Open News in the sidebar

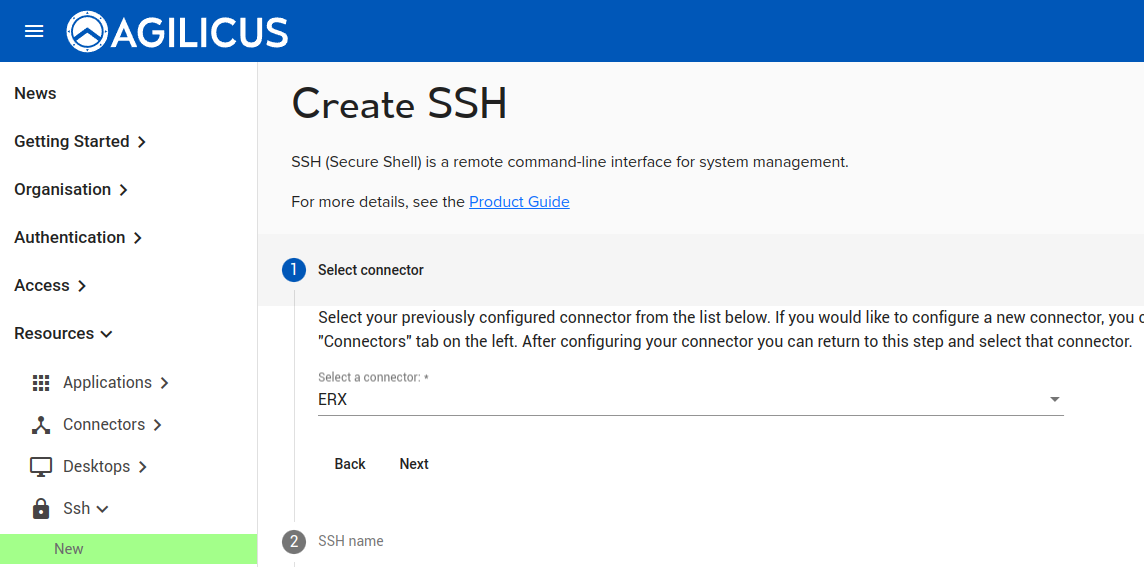[x=35, y=94]
